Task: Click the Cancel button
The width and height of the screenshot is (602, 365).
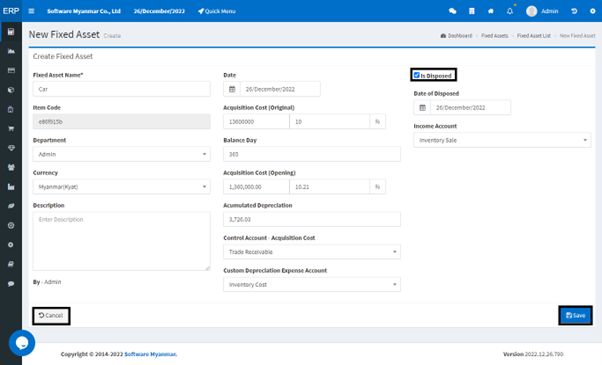Action: (x=51, y=315)
